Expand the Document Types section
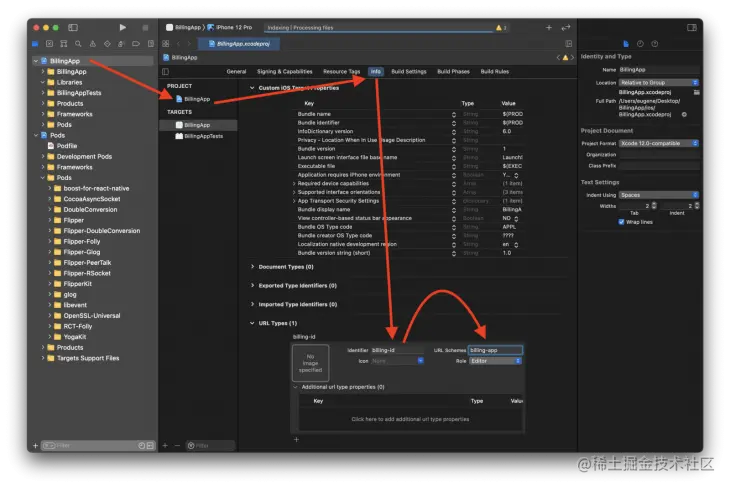The width and height of the screenshot is (730, 488). pos(252,267)
